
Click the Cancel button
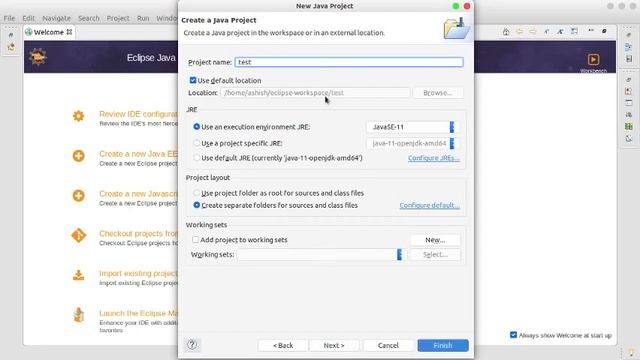click(x=388, y=345)
